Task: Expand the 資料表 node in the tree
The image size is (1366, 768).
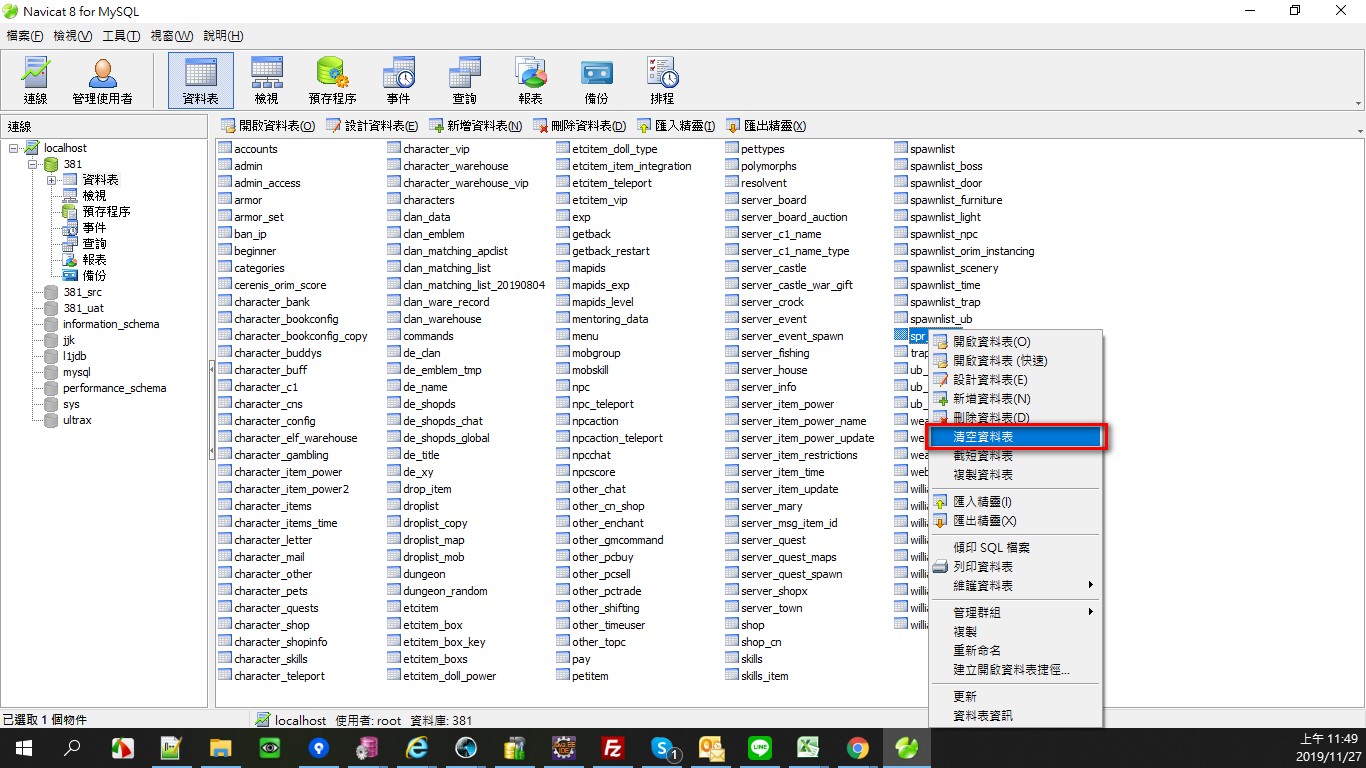Action: (x=51, y=180)
